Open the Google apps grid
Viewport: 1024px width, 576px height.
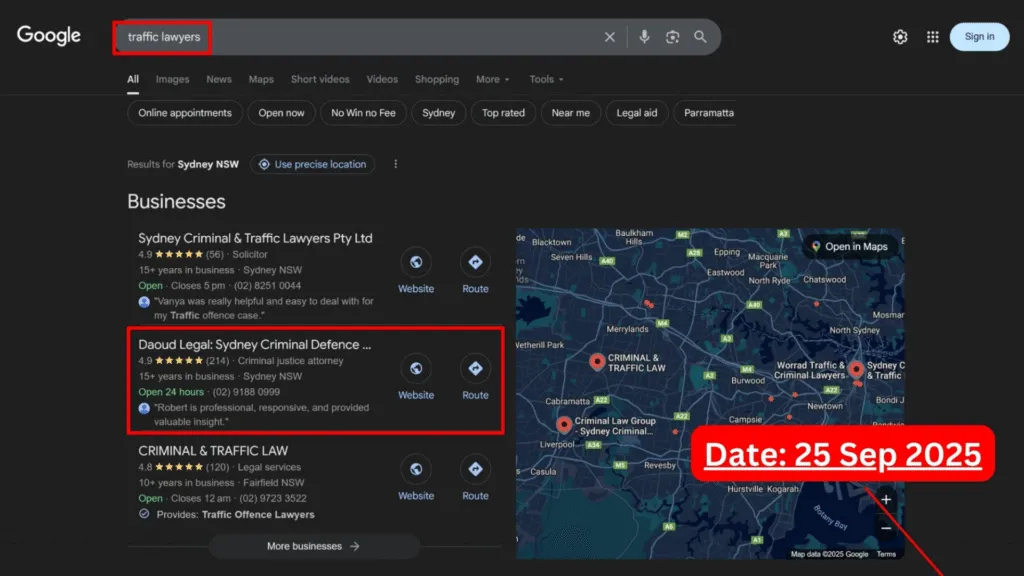point(932,37)
